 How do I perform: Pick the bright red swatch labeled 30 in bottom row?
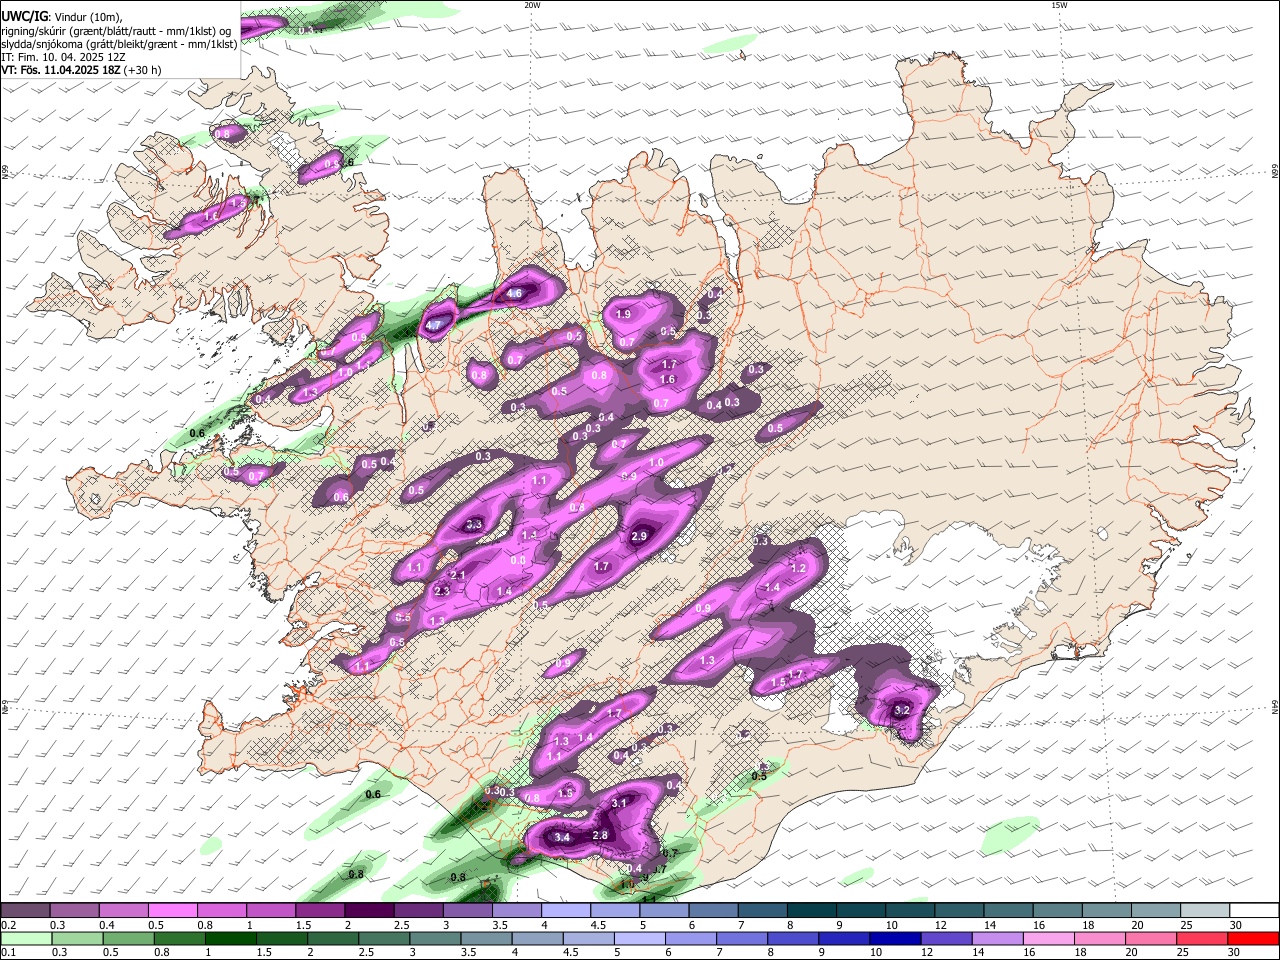pos(1253,939)
